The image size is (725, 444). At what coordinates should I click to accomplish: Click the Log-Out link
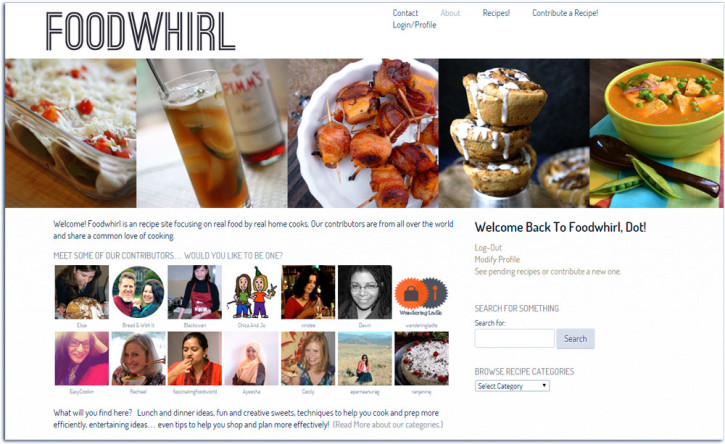[488, 247]
